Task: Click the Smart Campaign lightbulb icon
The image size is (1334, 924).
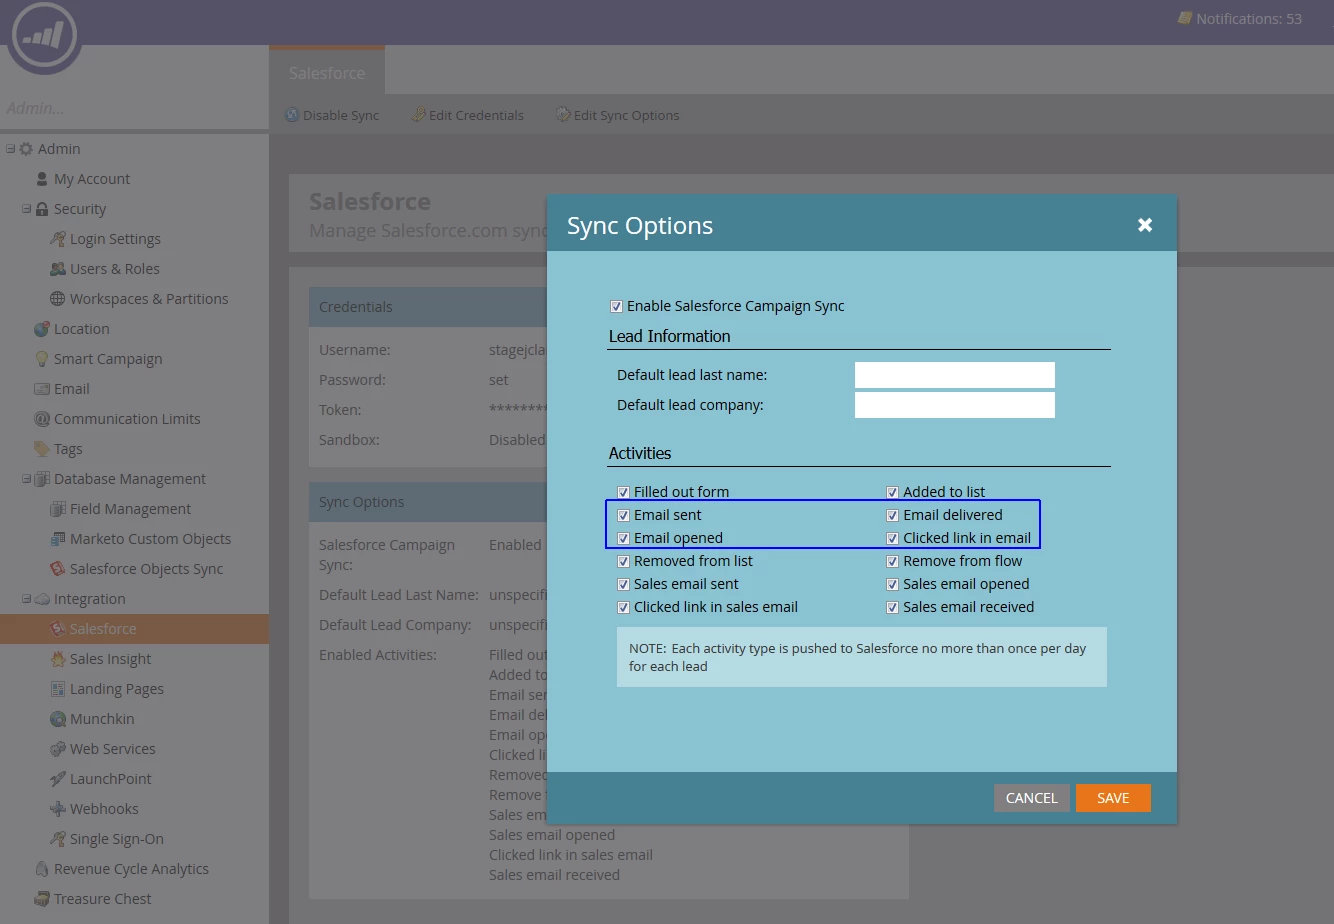Action: [42, 359]
